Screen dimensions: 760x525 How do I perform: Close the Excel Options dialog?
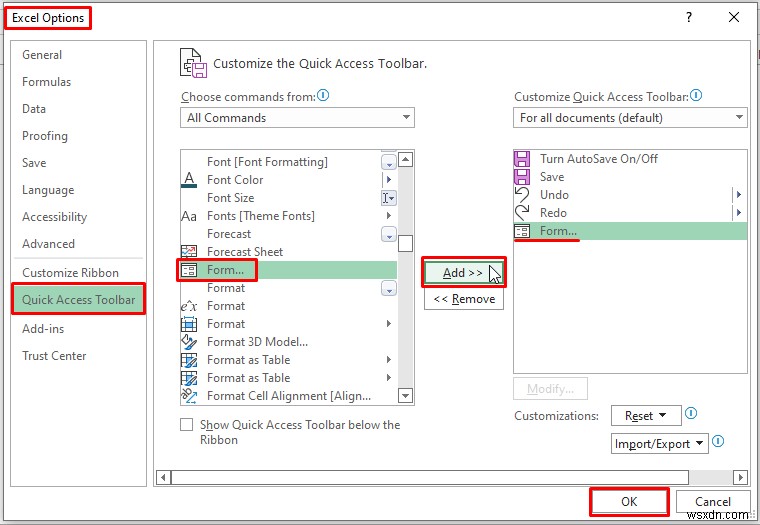tap(734, 17)
